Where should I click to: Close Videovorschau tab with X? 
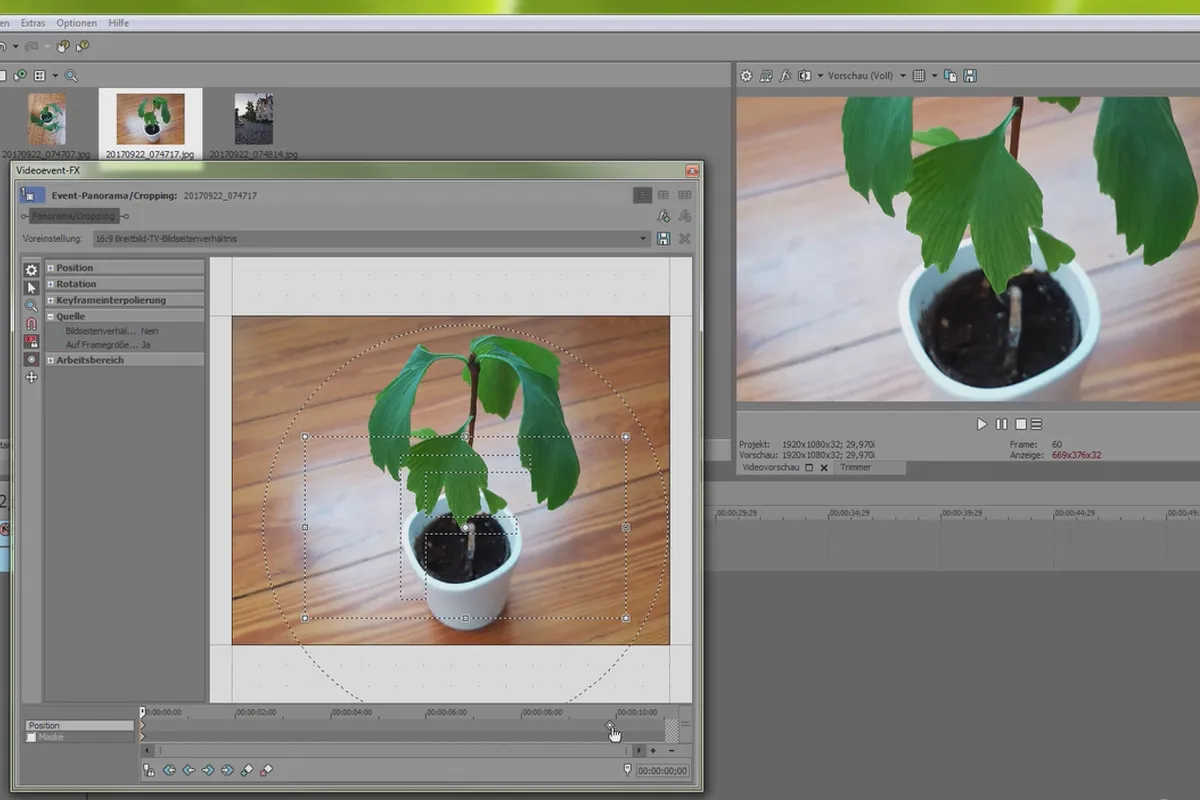824,467
